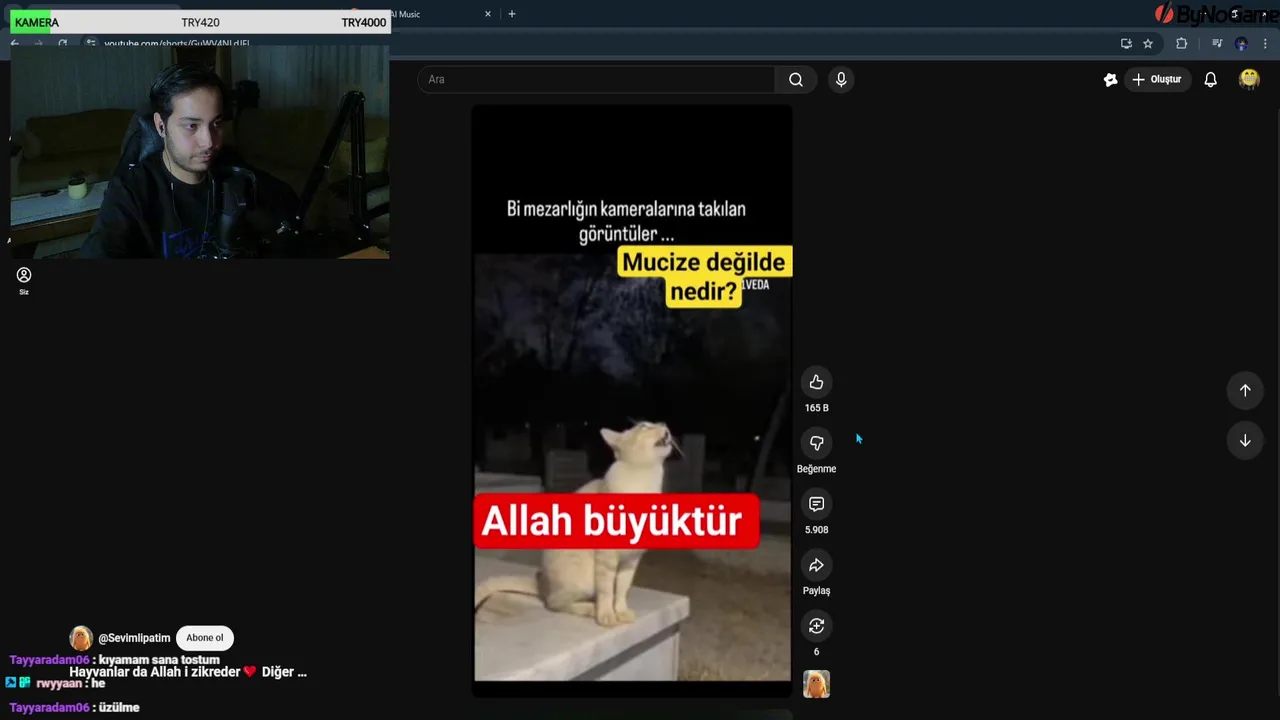Click the KAMERA goal progress bar

[x=200, y=22]
